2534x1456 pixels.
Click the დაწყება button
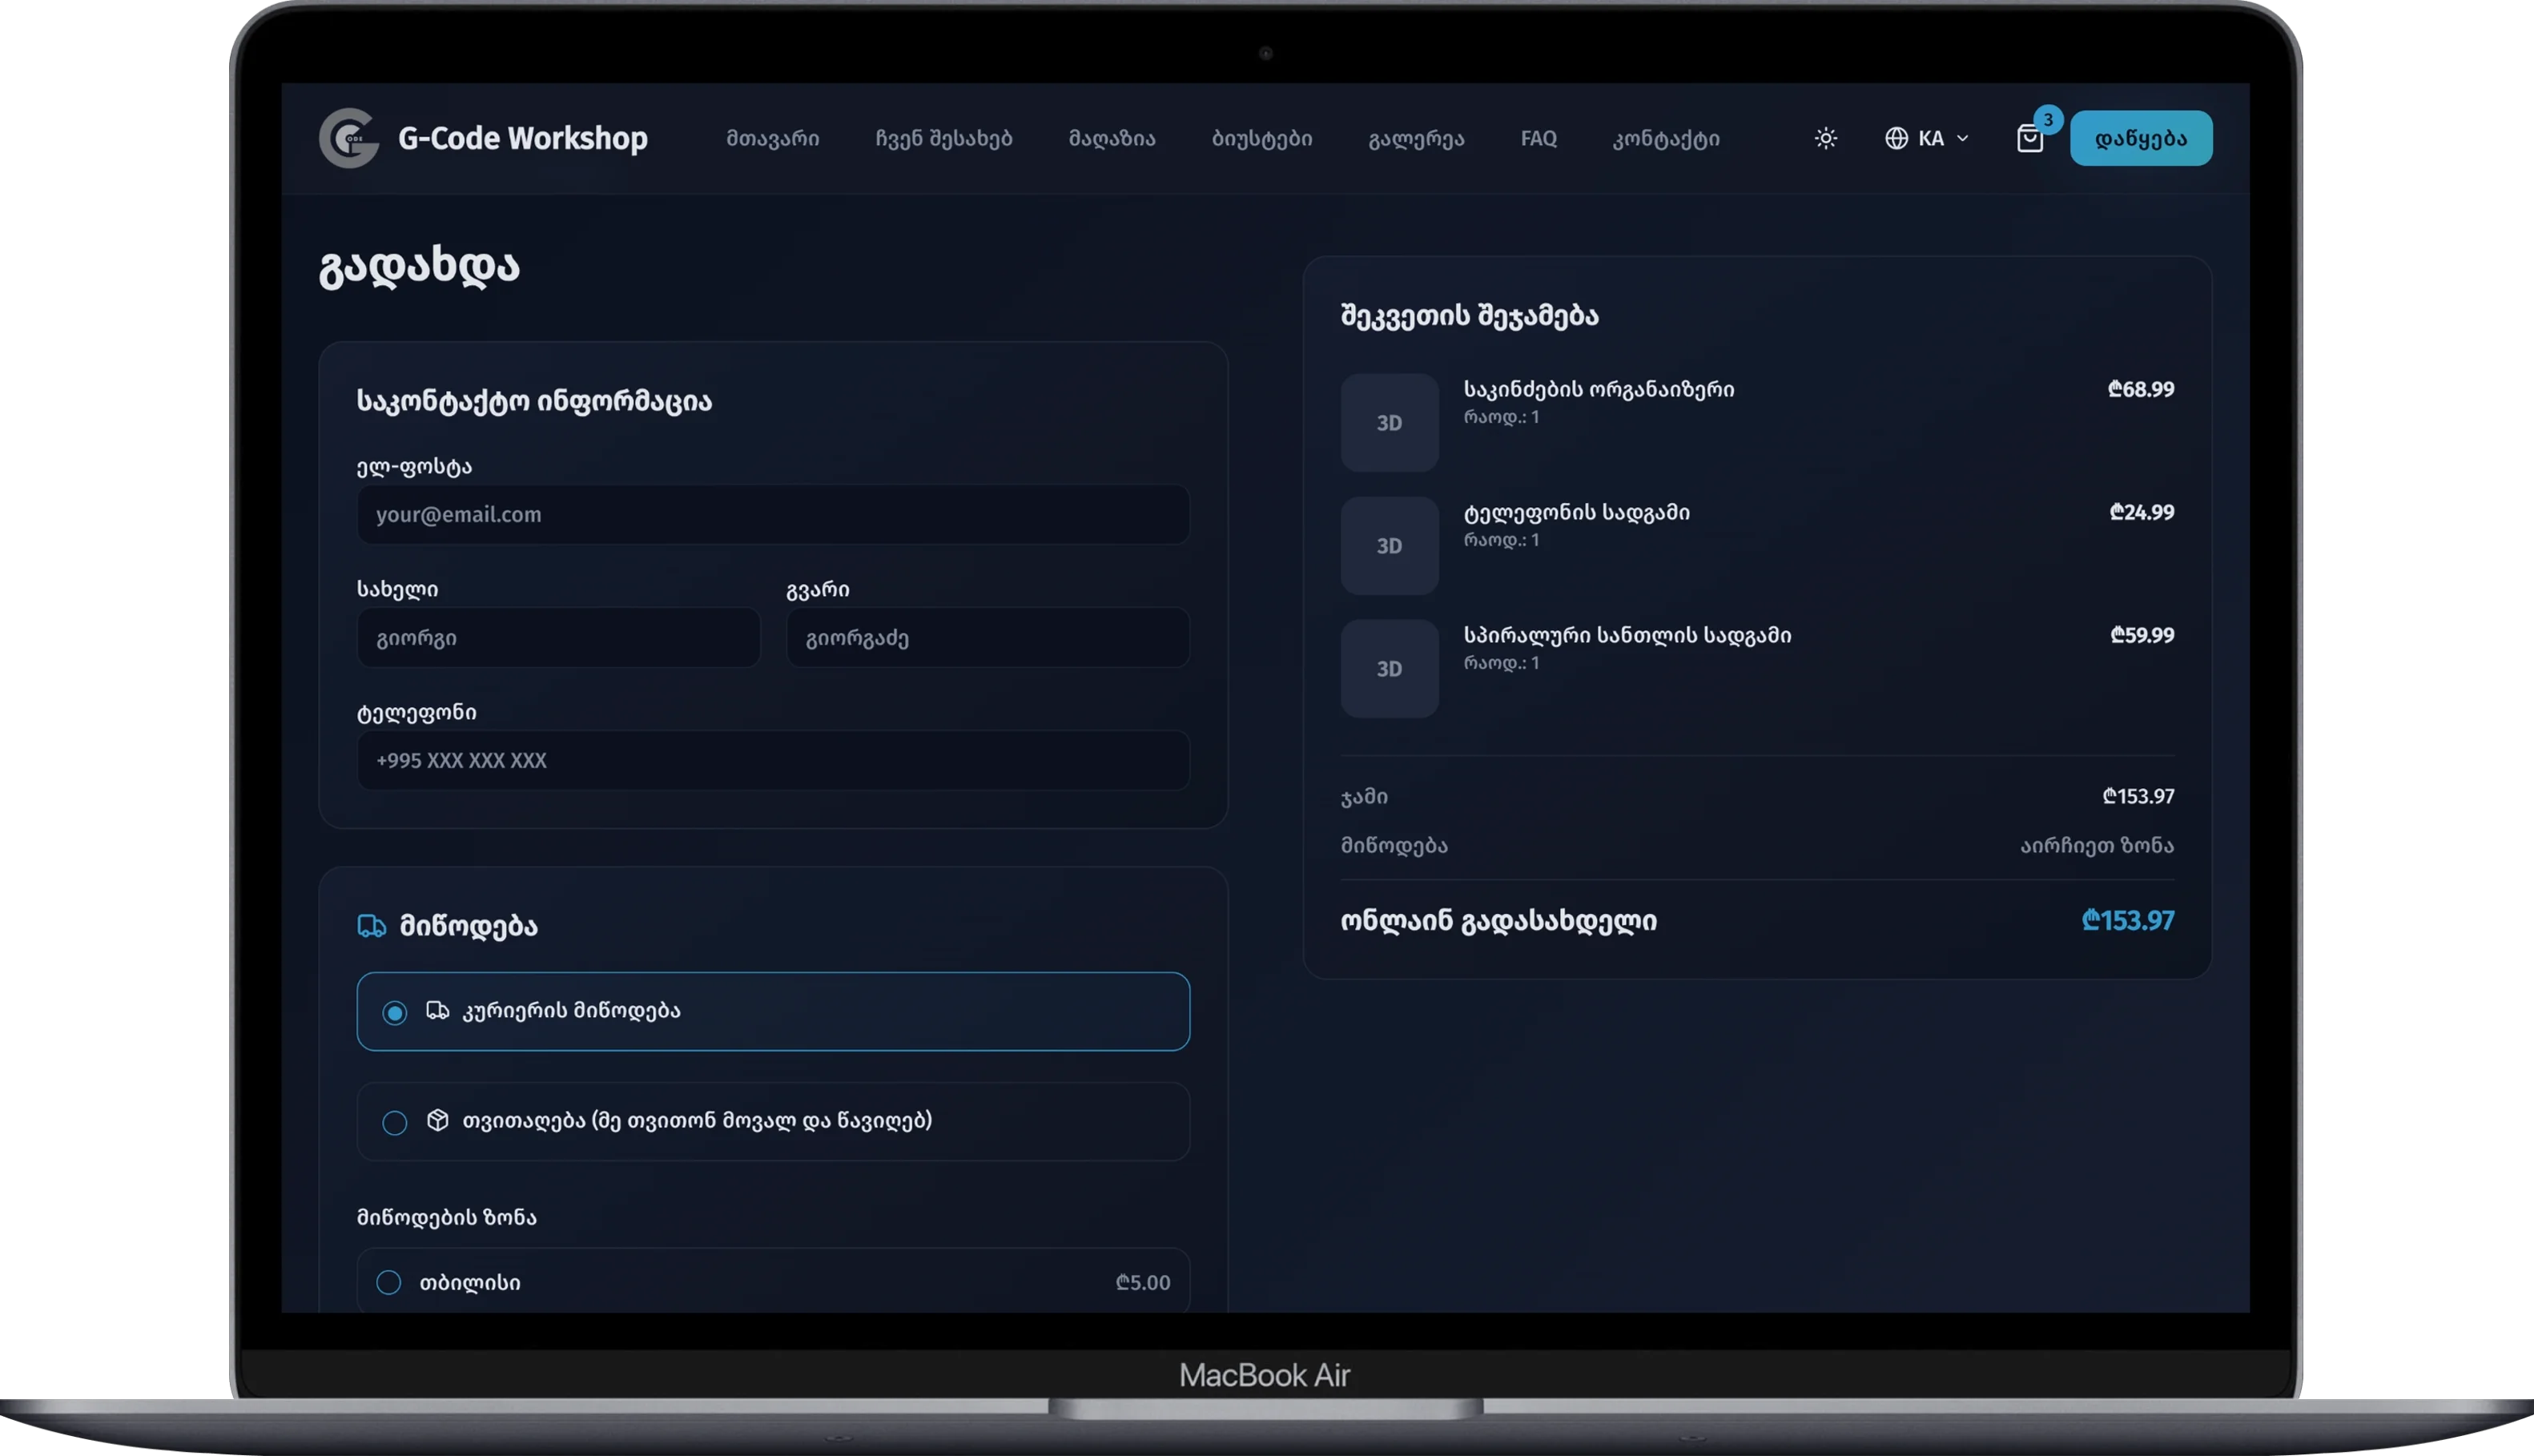pyautogui.click(x=2141, y=138)
